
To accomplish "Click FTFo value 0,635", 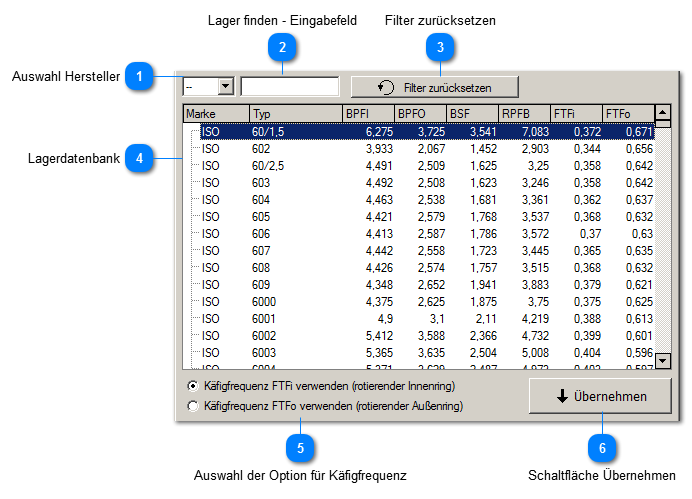I will [x=639, y=251].
